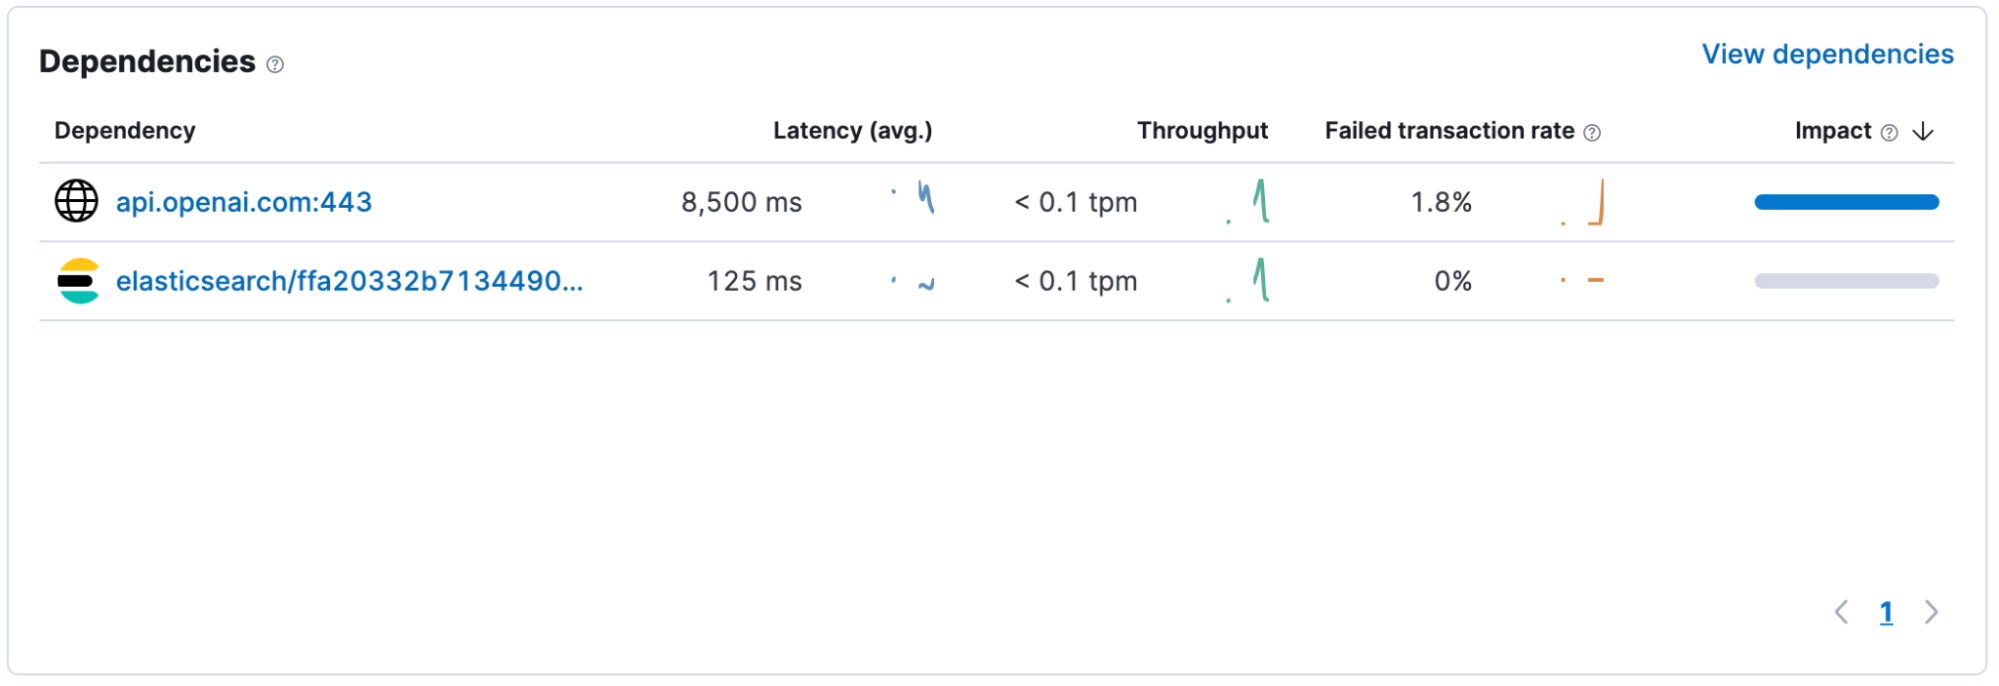1999x686 pixels.
Task: Click the previous page chevron
Action: (1843, 612)
